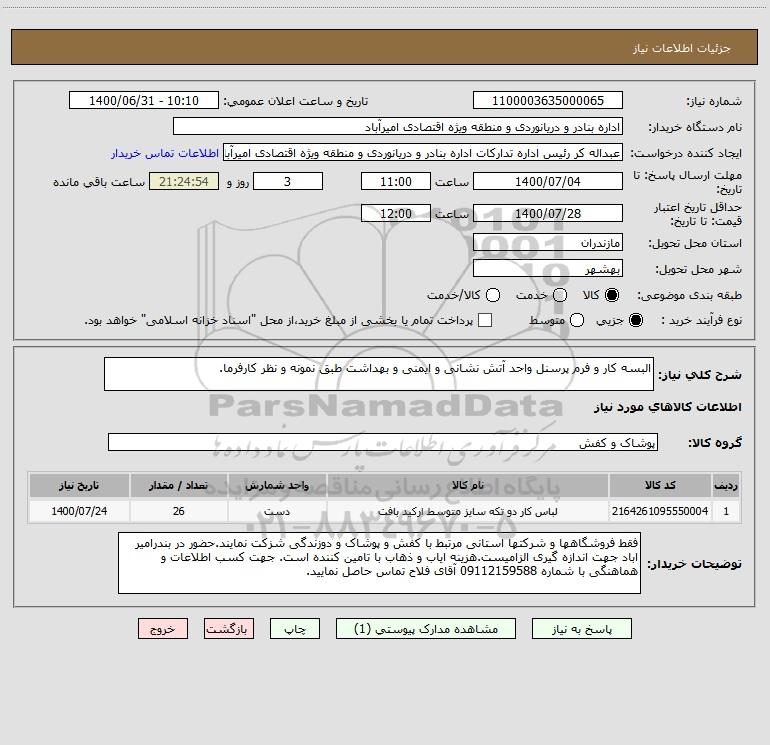Click product code cell 2164261095550004
The width and height of the screenshot is (770, 745).
(660, 511)
